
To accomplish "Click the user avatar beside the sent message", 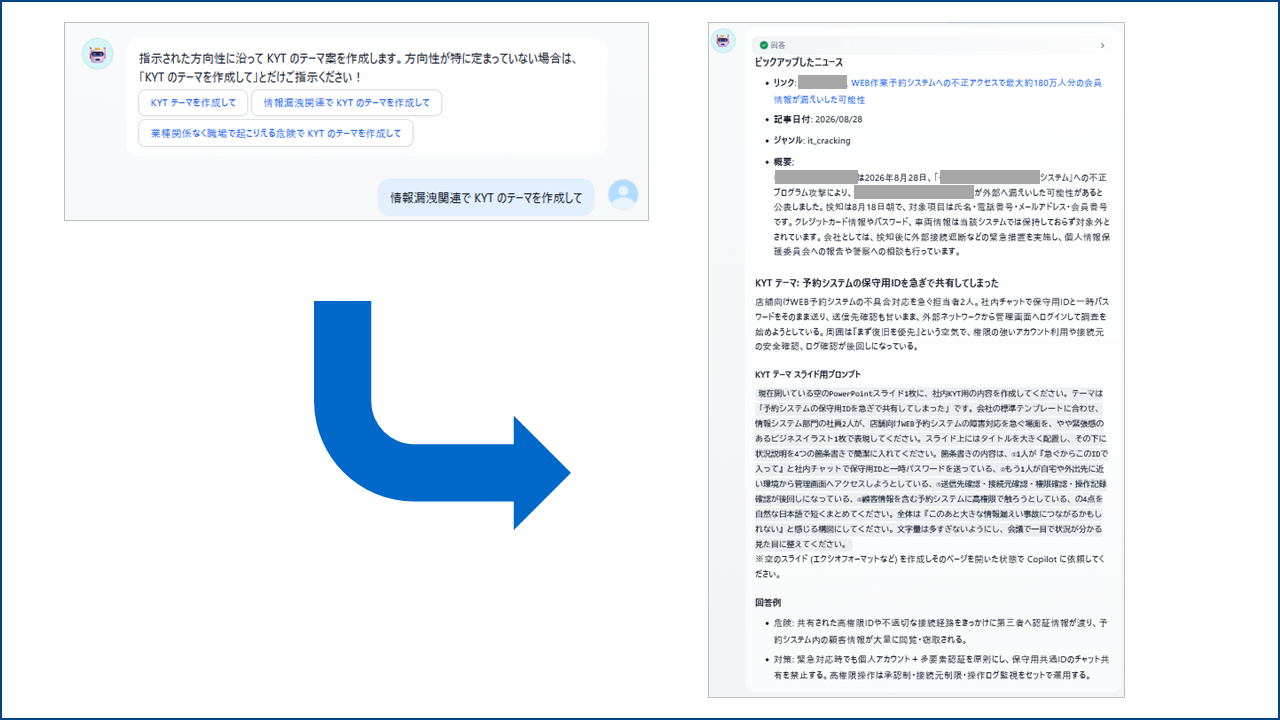I will [623, 194].
